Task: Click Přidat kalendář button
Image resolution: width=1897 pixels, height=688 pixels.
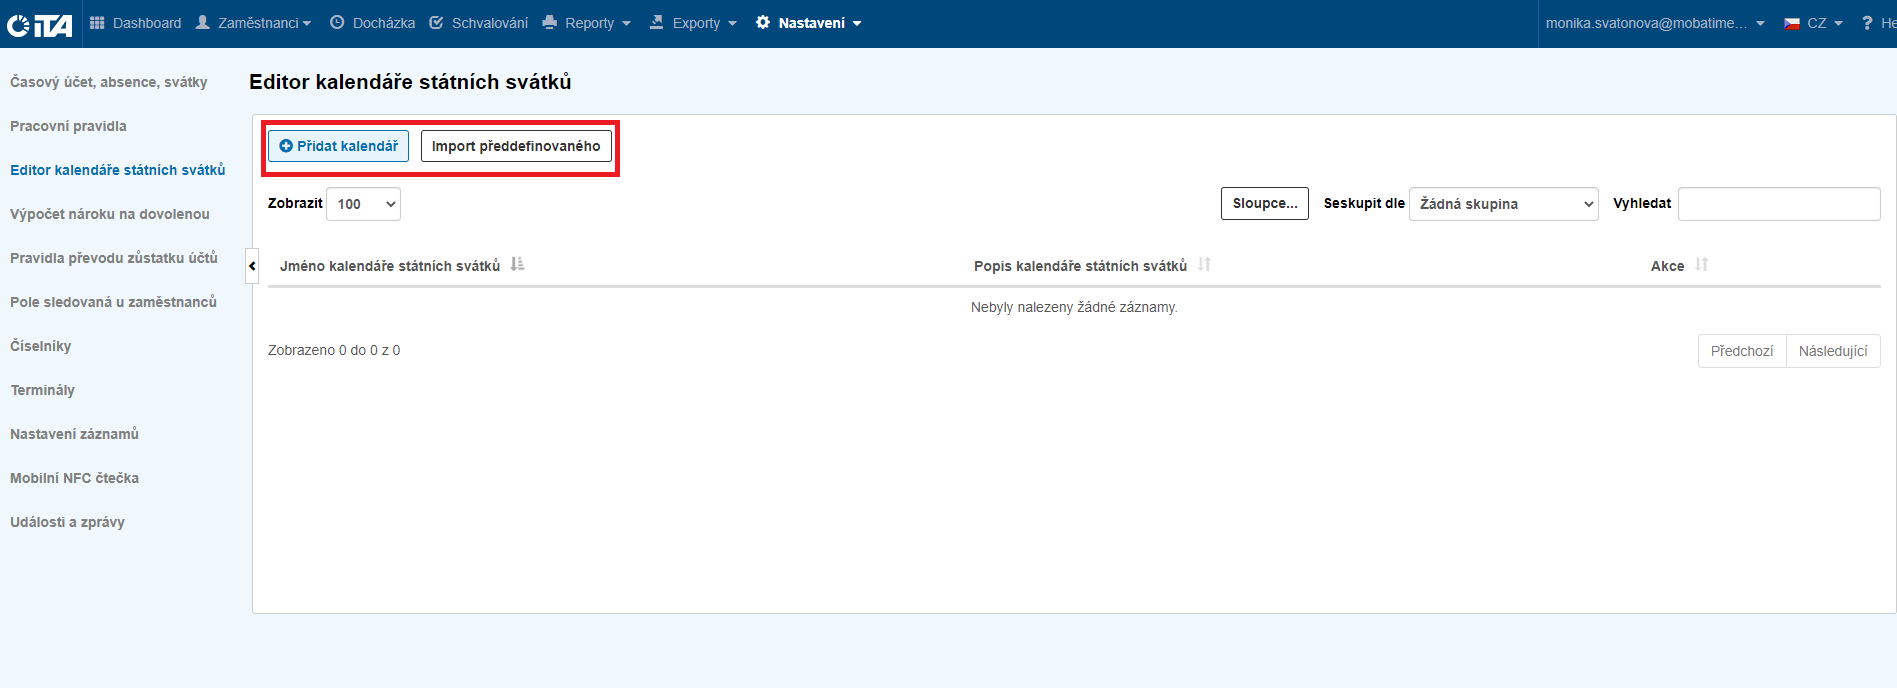Action: [338, 146]
